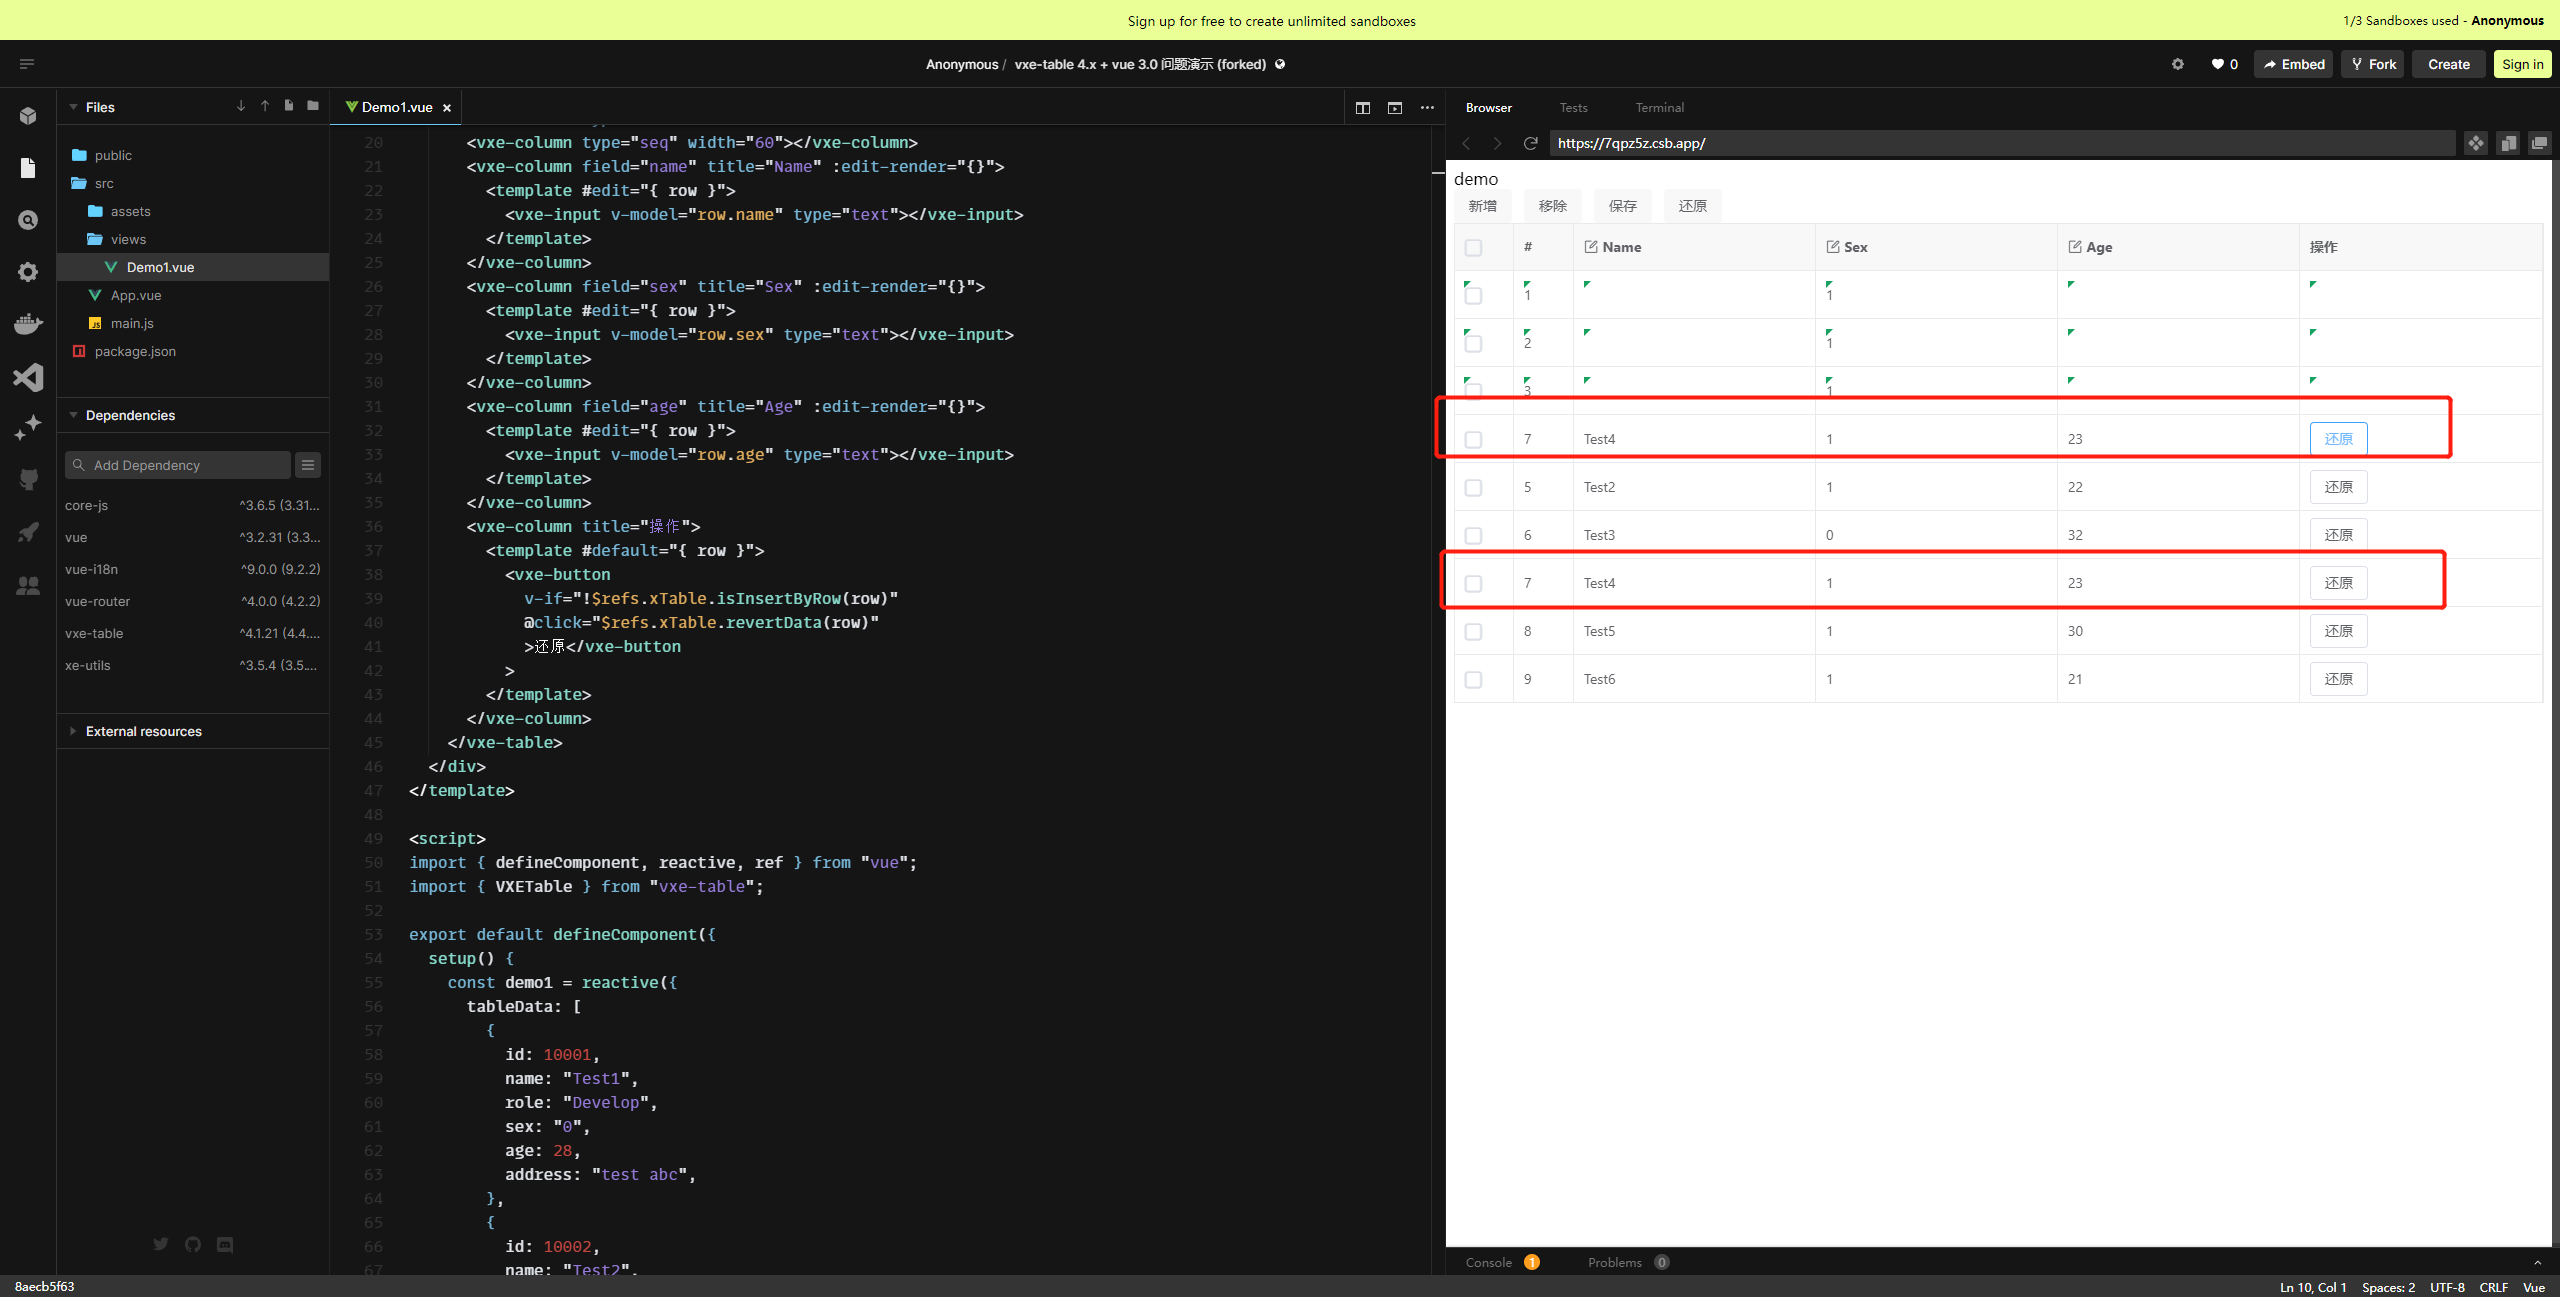Select all table rows via header checkbox
The image size is (2560, 1297).
[1474, 247]
